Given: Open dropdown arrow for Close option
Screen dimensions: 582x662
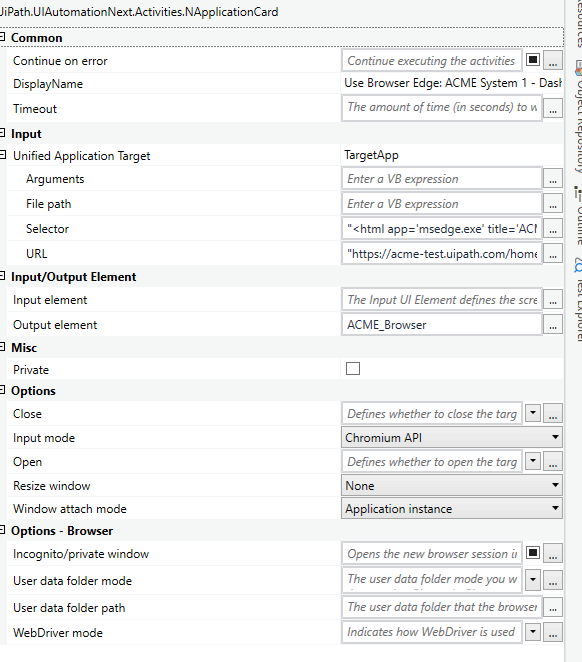Looking at the screenshot, I should click(x=533, y=413).
